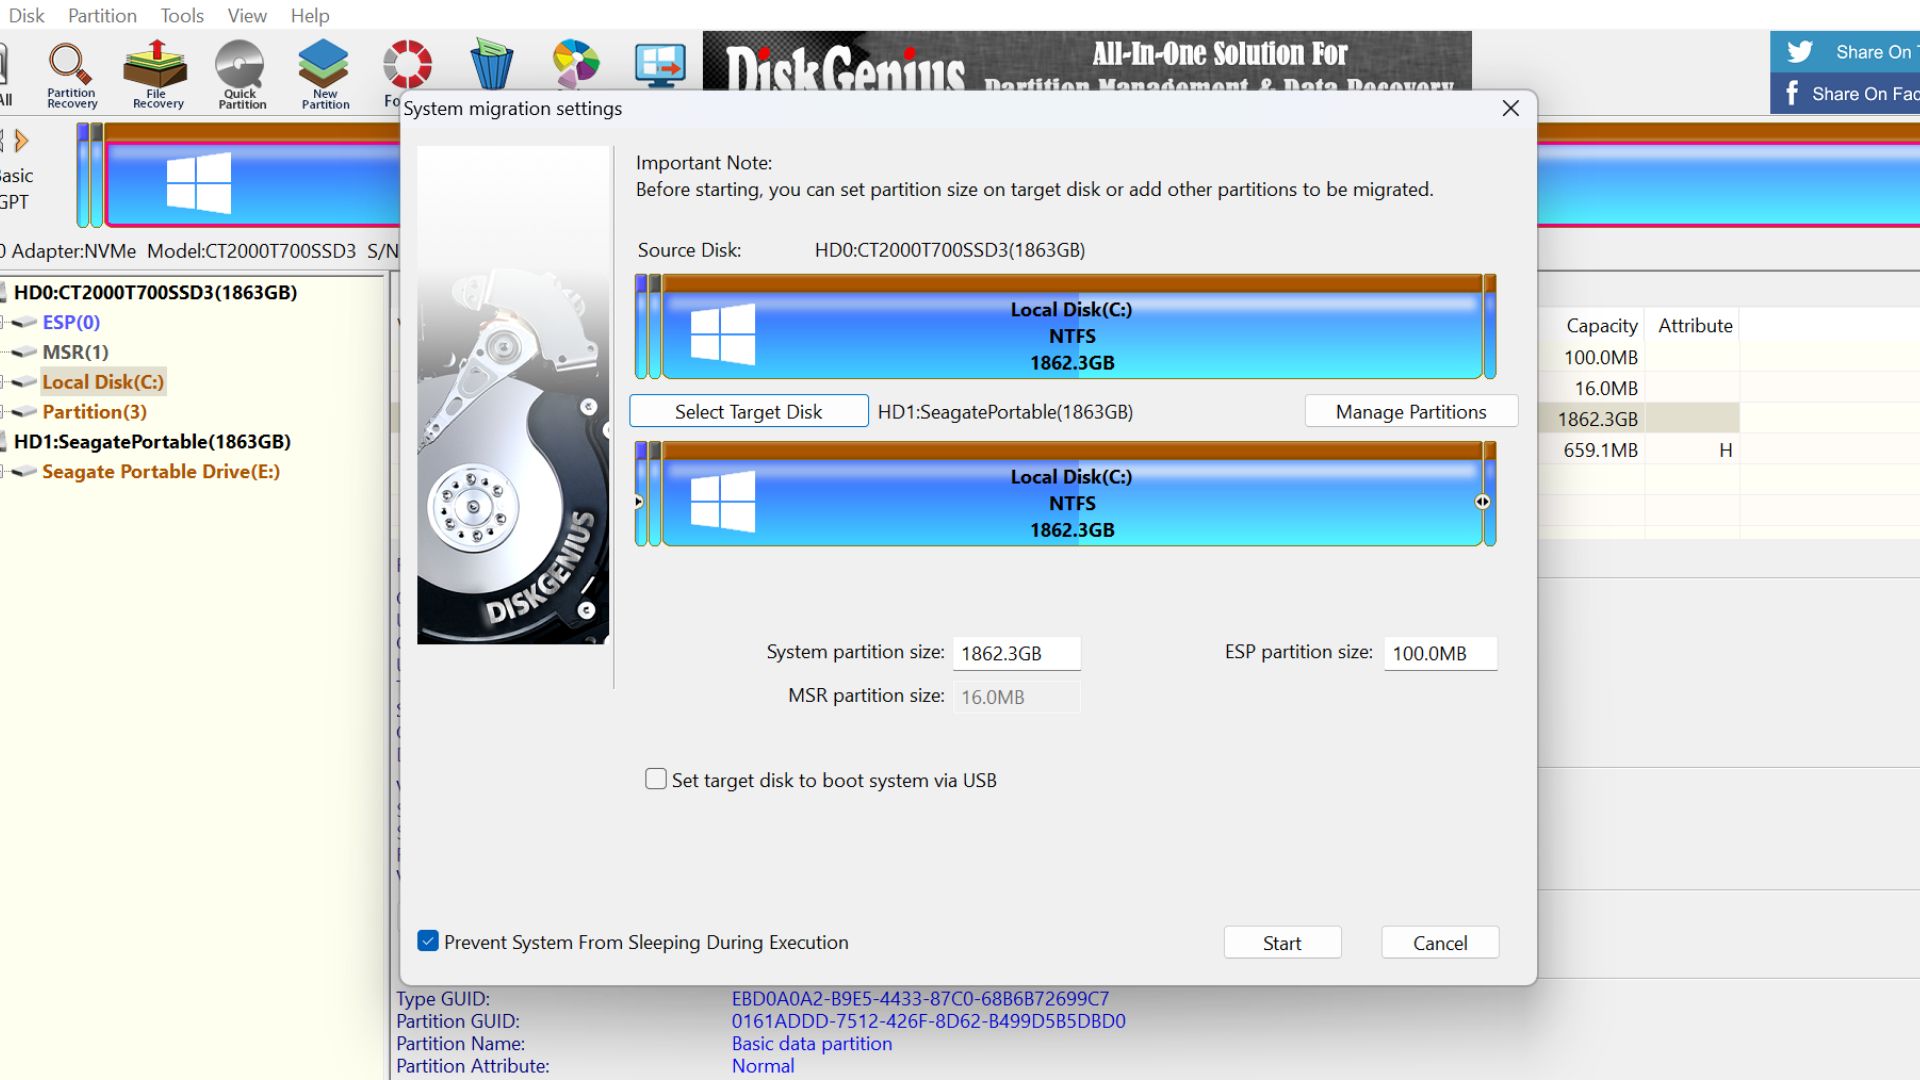Uncheck Prevent System From Sleeping During Execution
The image size is (1920, 1080).
[x=428, y=941]
